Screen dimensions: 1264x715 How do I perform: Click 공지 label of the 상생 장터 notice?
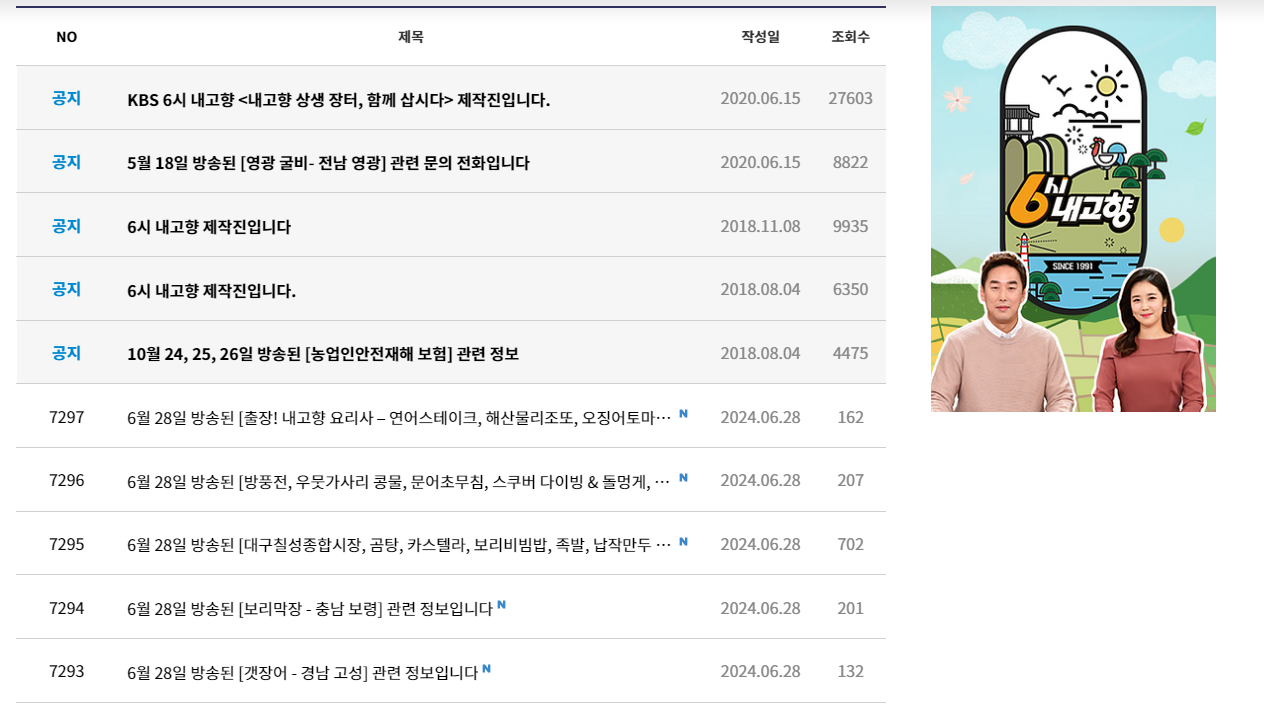(x=66, y=98)
